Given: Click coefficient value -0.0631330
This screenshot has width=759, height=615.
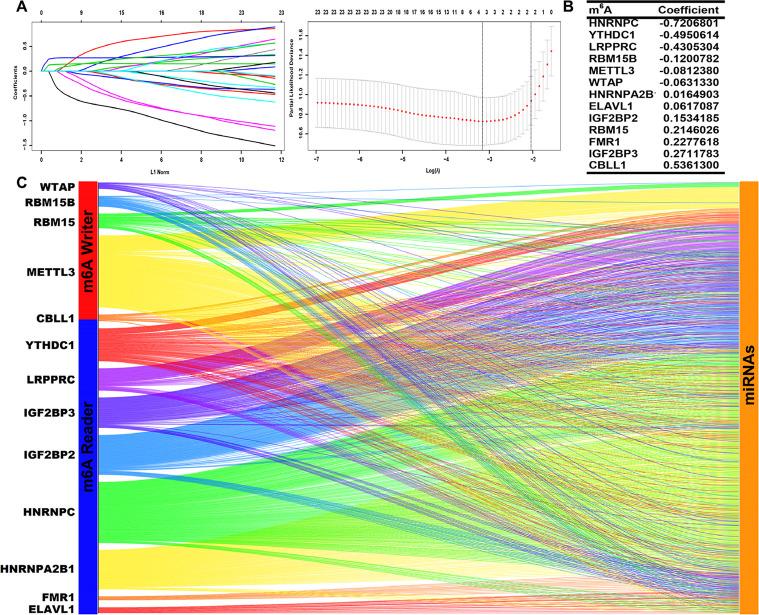Looking at the screenshot, I should pyautogui.click(x=689, y=82).
